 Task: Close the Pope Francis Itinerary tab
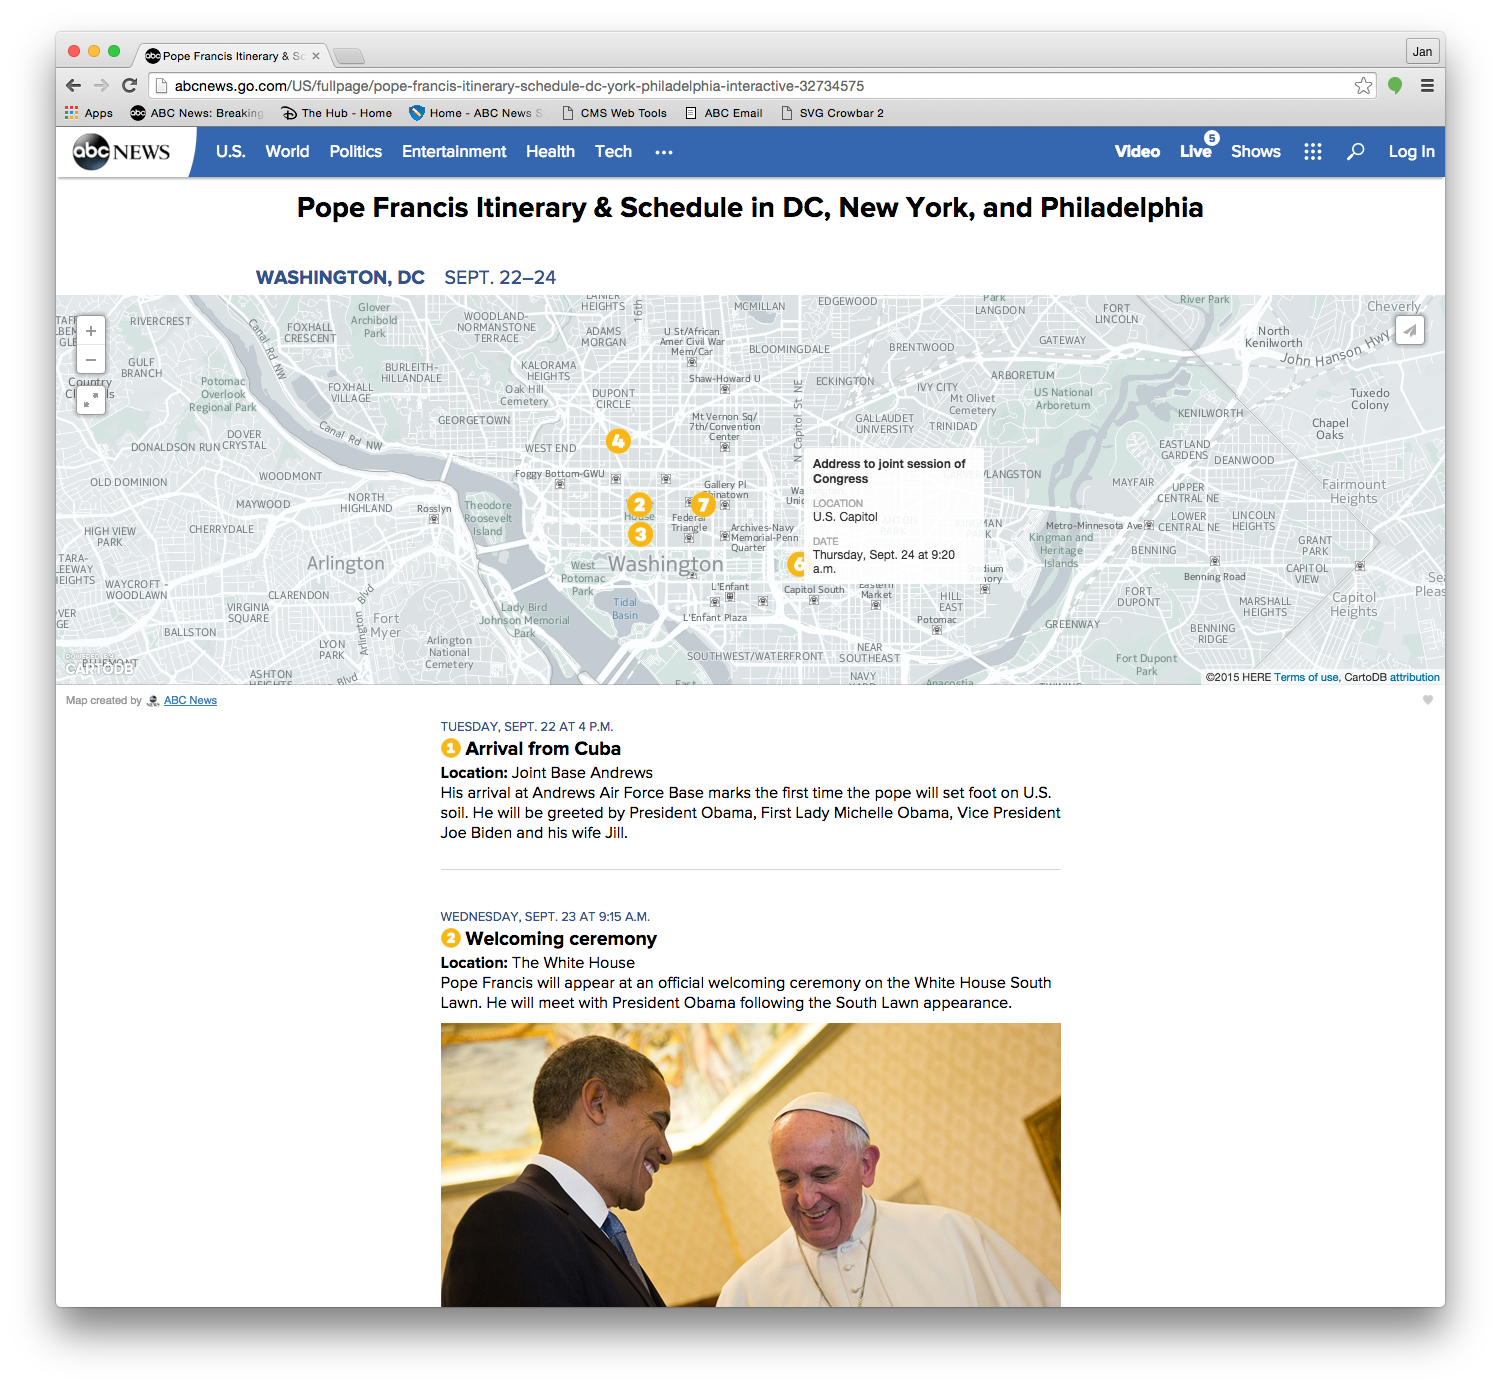pos(316,56)
